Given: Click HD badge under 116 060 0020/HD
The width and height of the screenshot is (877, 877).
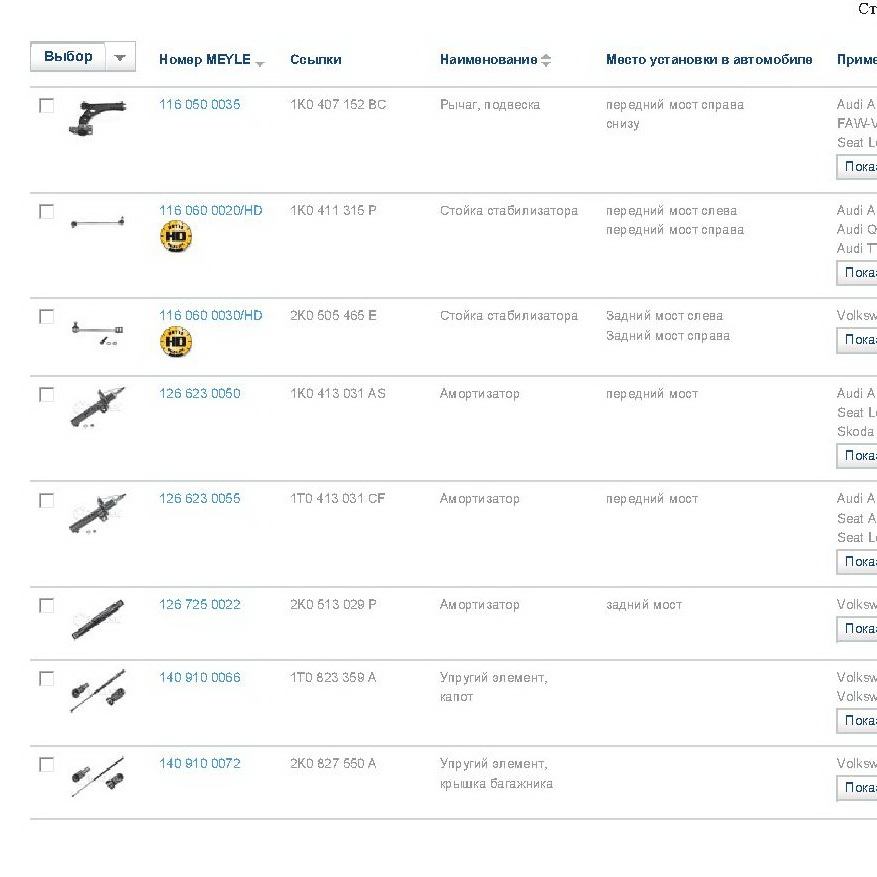Looking at the screenshot, I should tap(176, 236).
